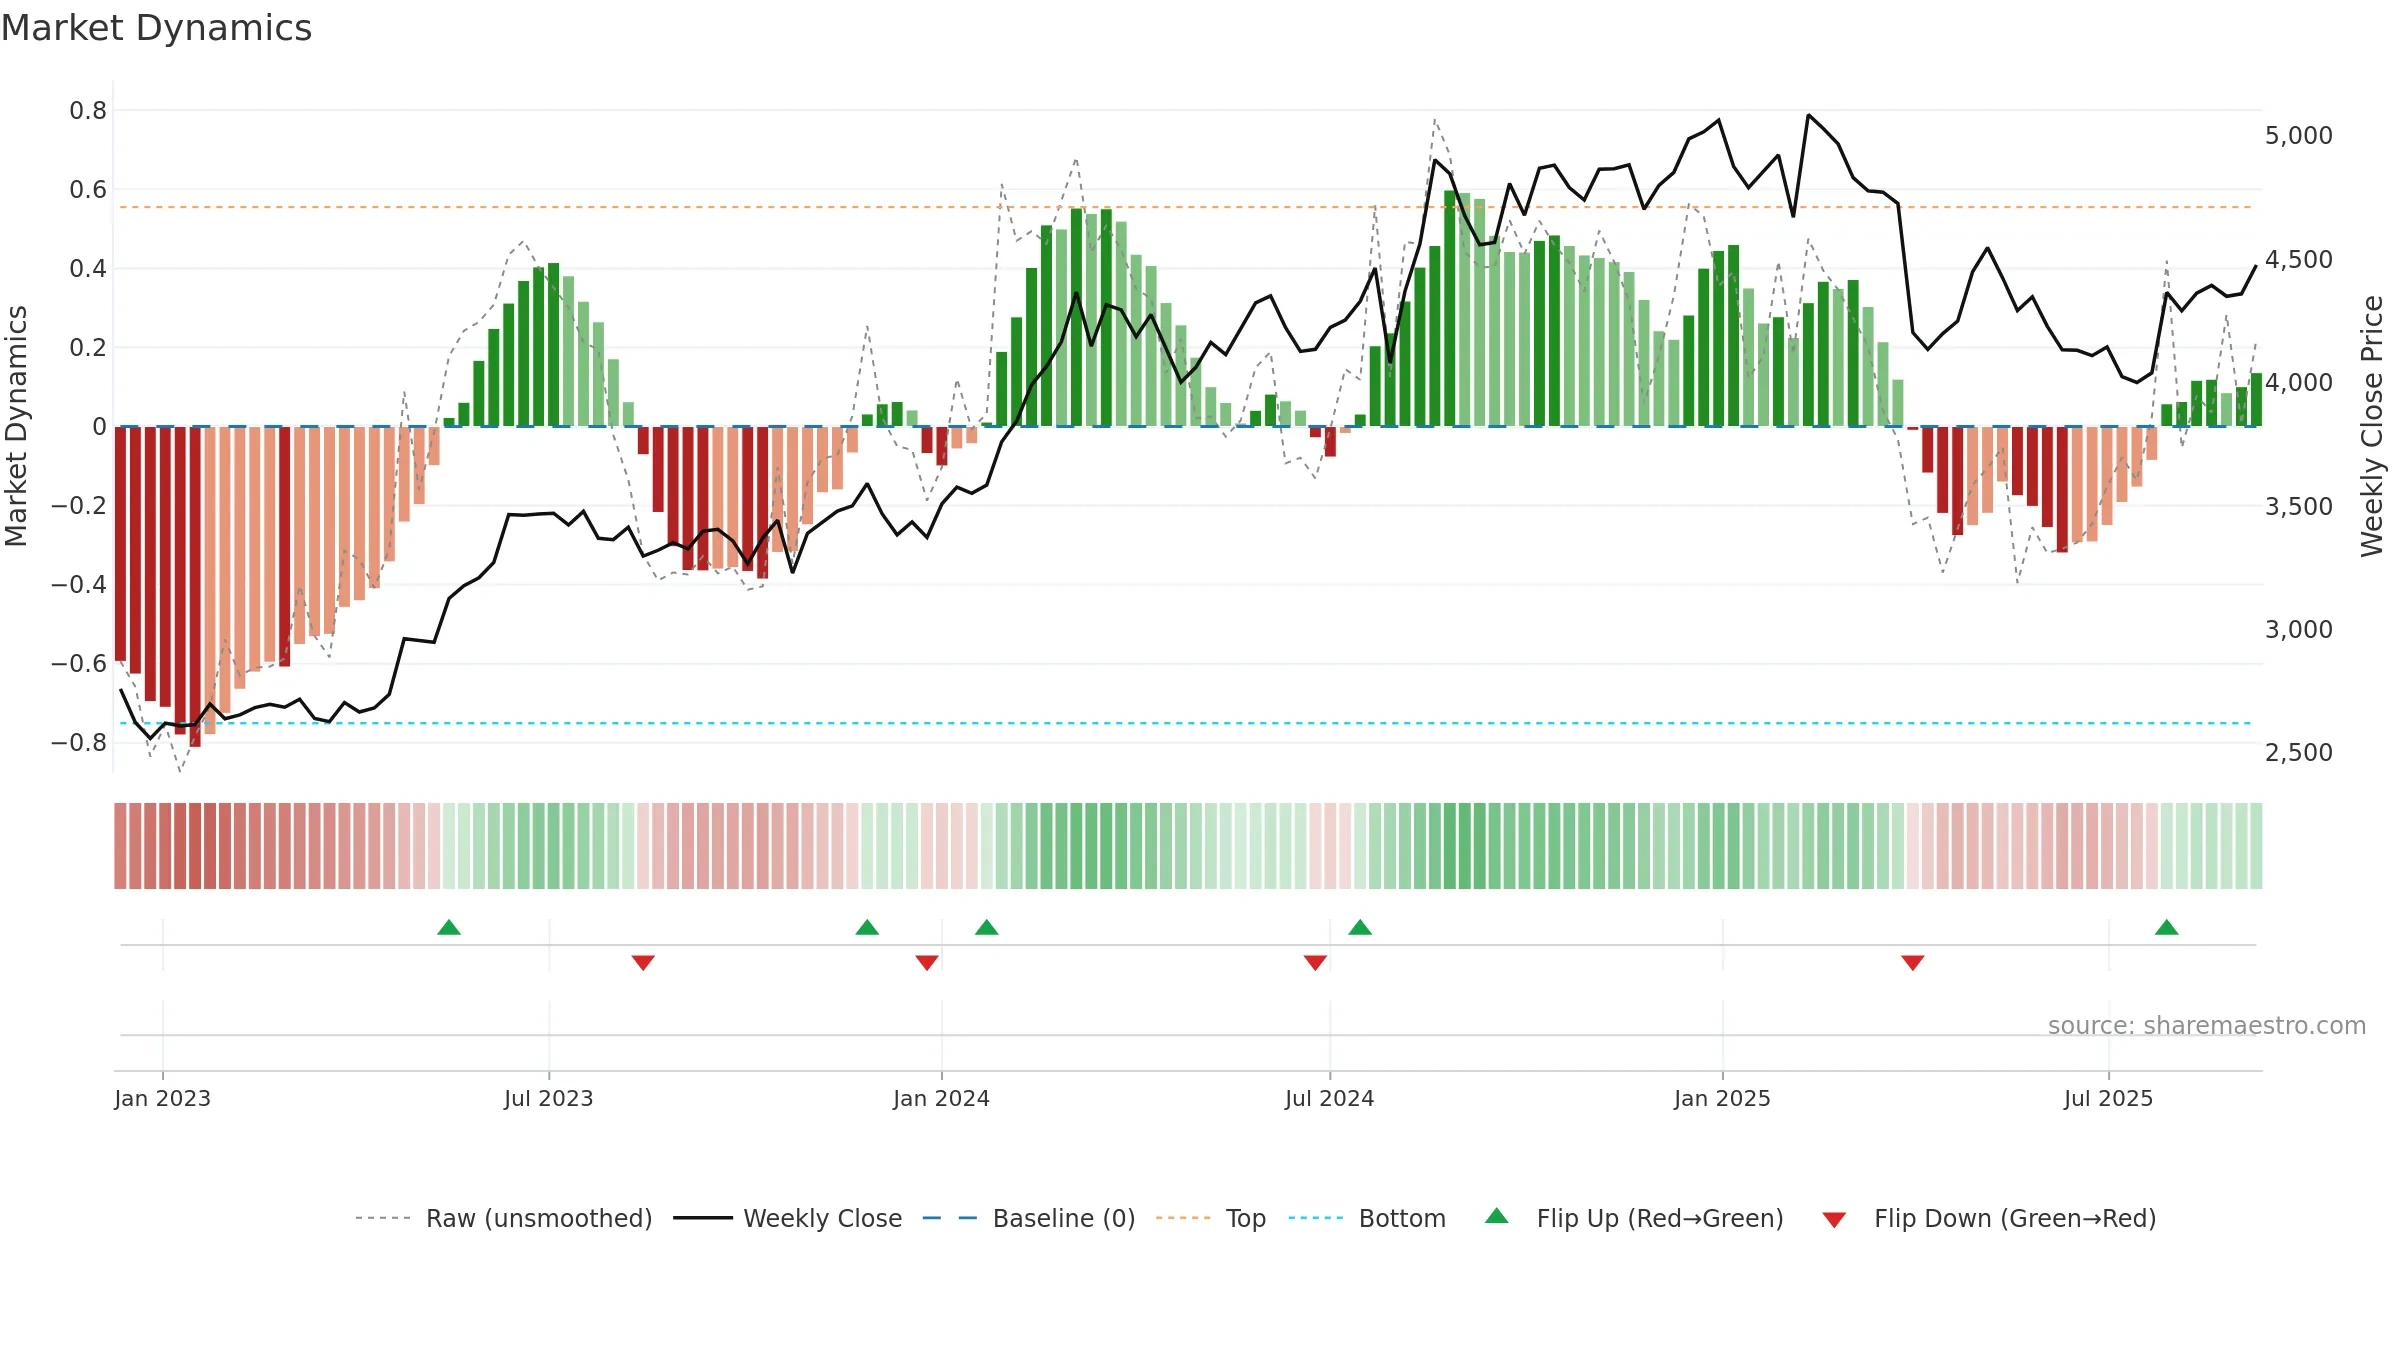The height and width of the screenshot is (1350, 2400).
Task: Toggle Flip Down (Green→Red) in the legend
Action: [x=1988, y=1218]
